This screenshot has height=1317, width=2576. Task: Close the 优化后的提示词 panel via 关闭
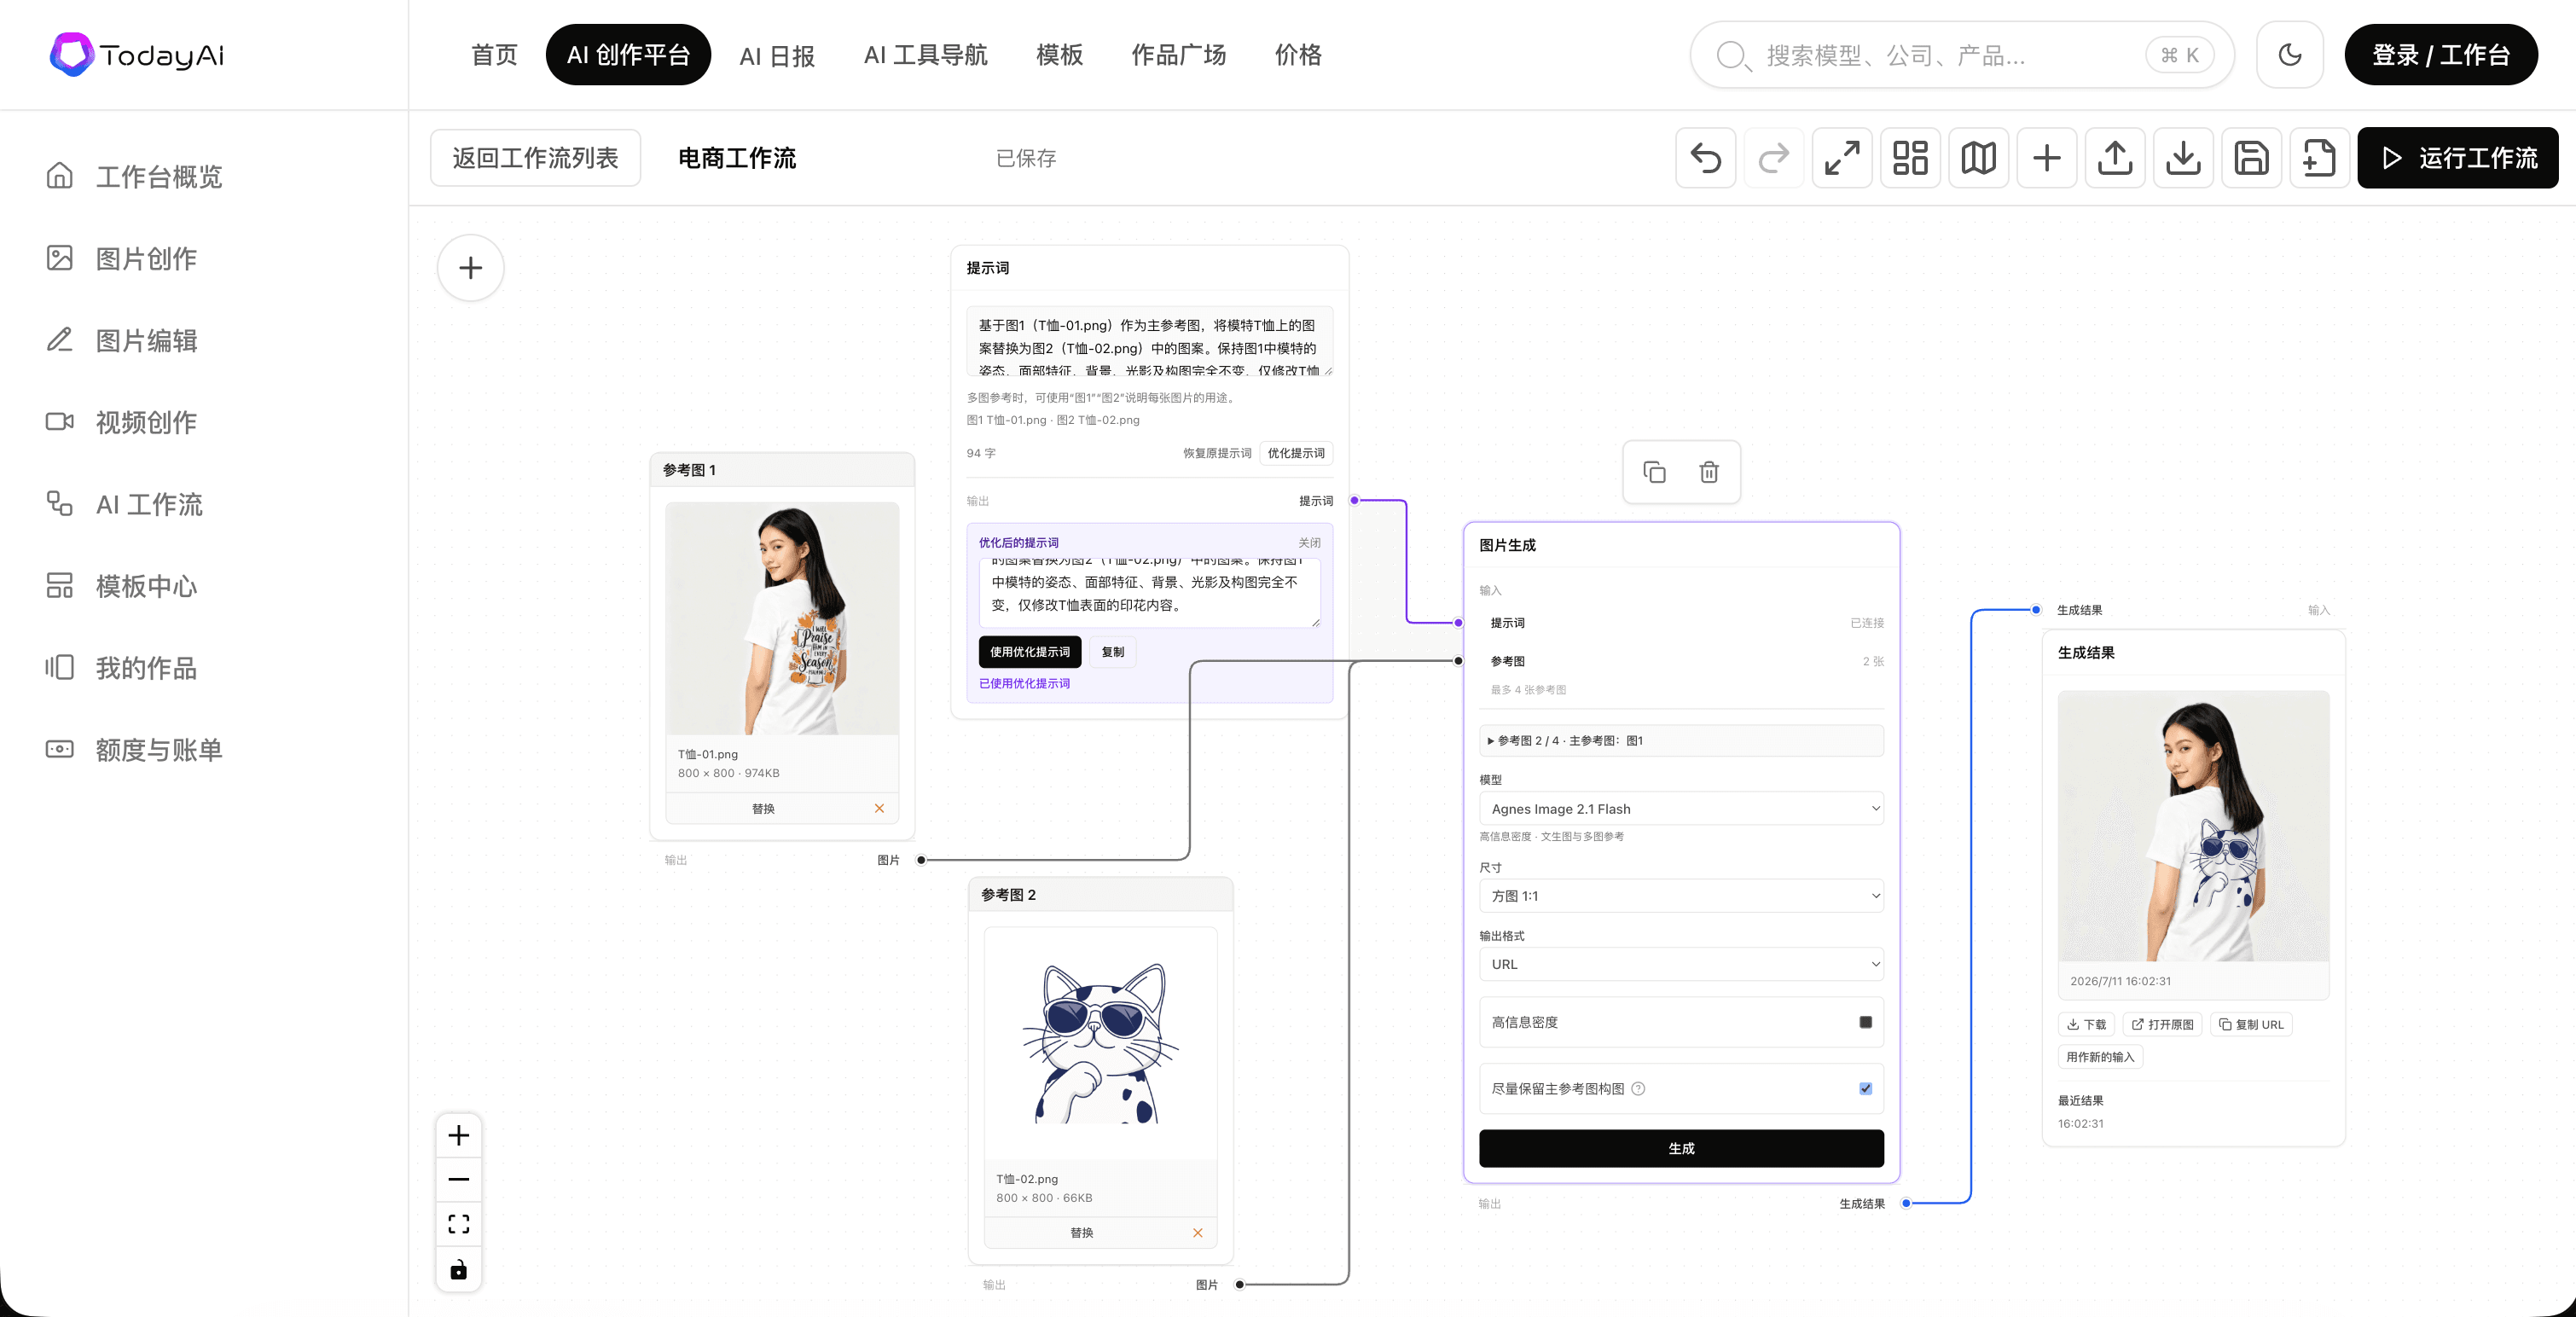pos(1309,543)
